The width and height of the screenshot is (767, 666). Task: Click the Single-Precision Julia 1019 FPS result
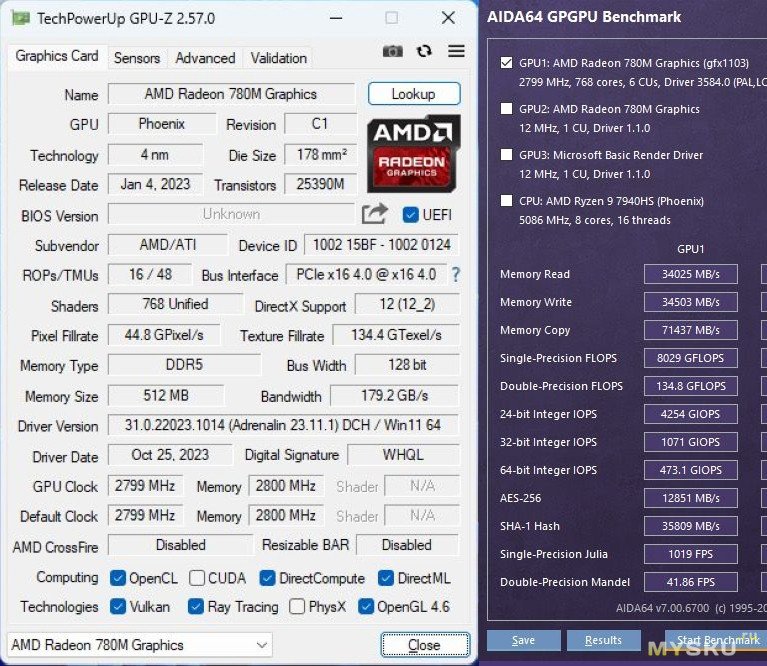coord(691,554)
